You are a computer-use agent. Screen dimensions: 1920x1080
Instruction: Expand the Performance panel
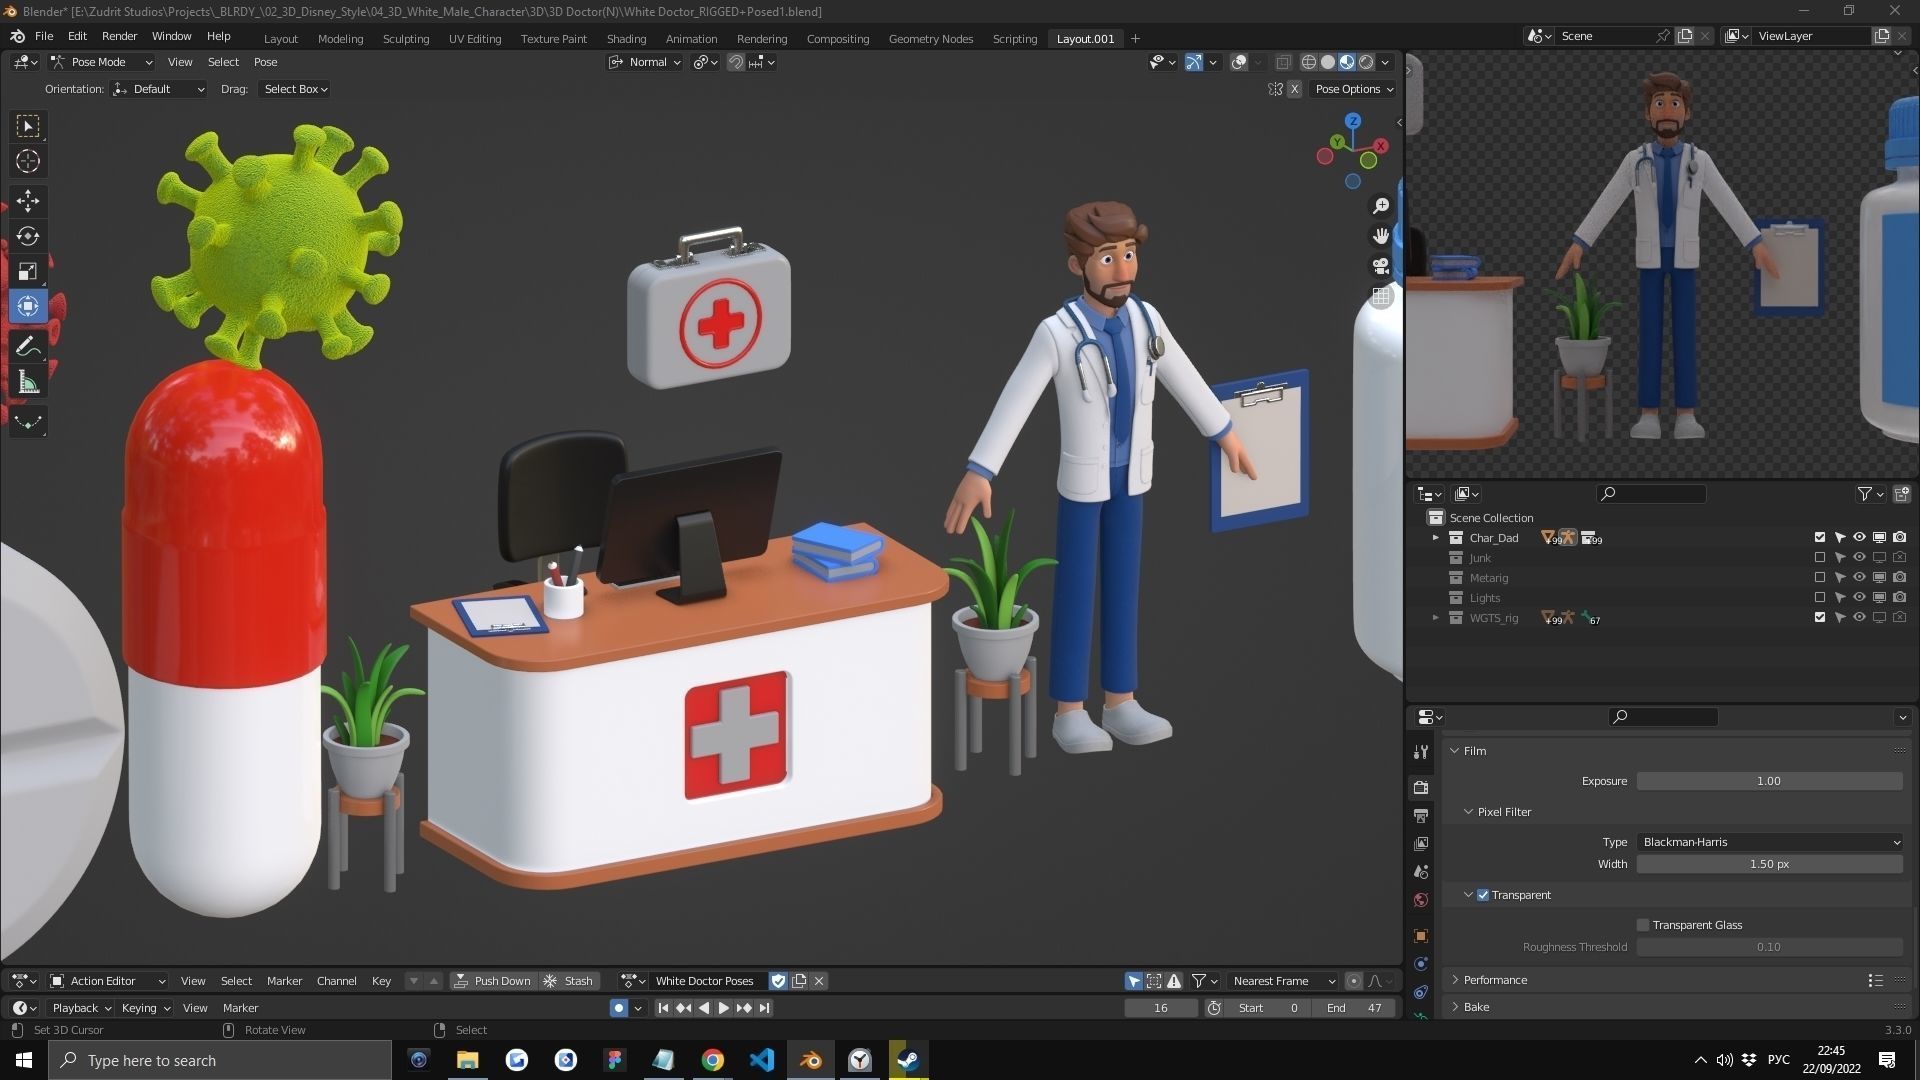tap(1495, 980)
